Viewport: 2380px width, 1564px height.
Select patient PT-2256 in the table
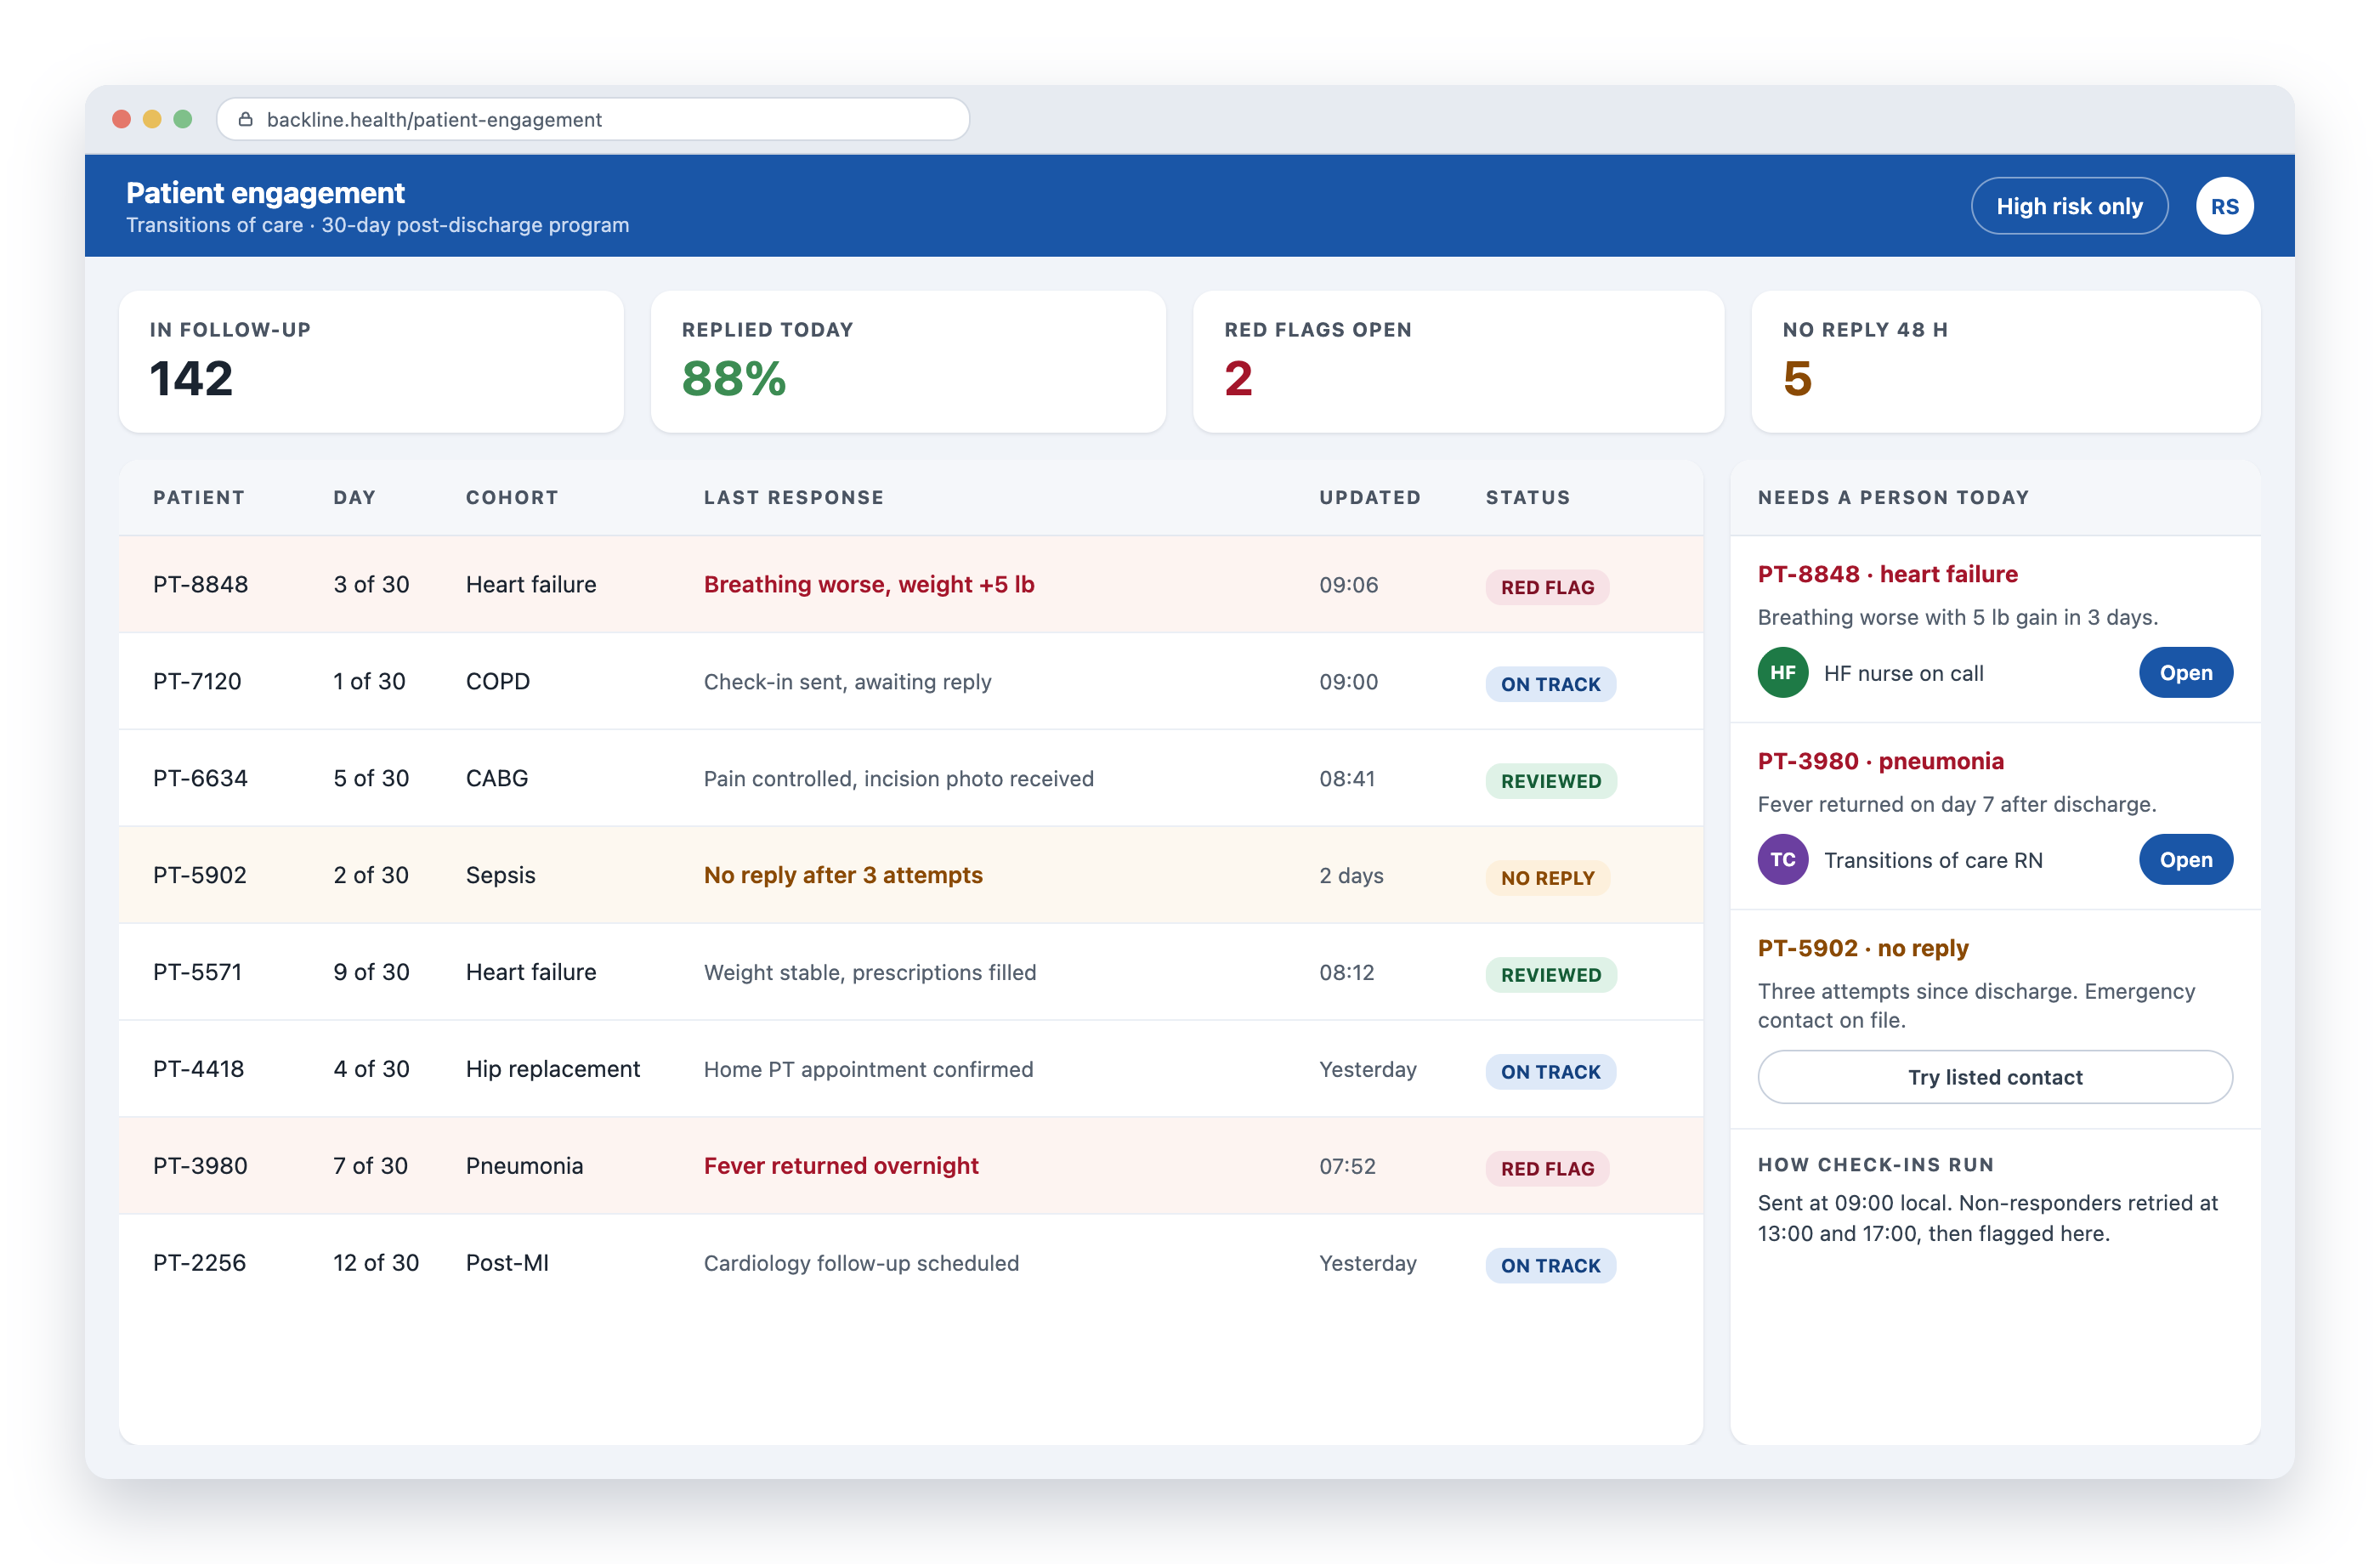coord(910,1264)
